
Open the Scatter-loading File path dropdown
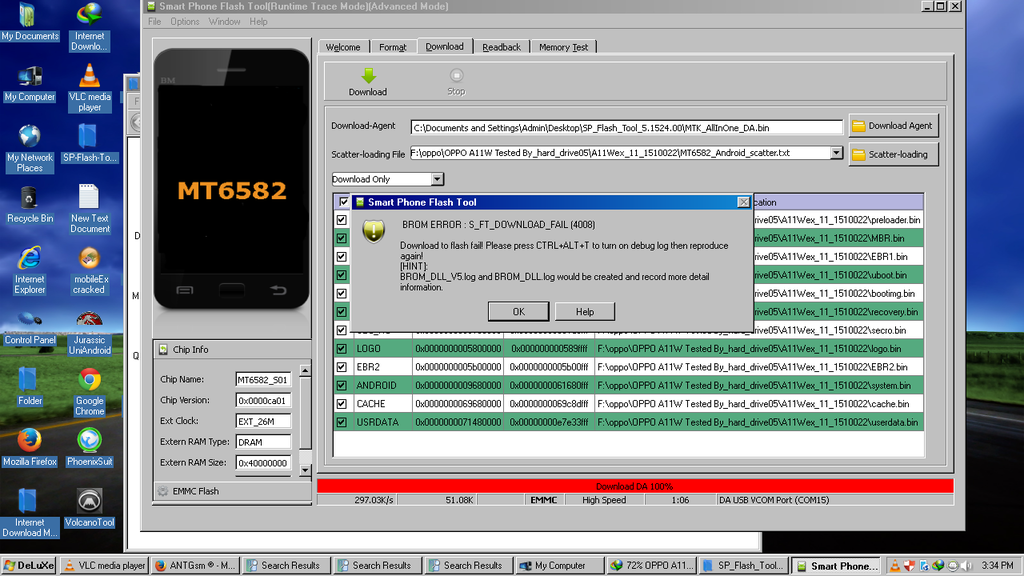[836, 153]
